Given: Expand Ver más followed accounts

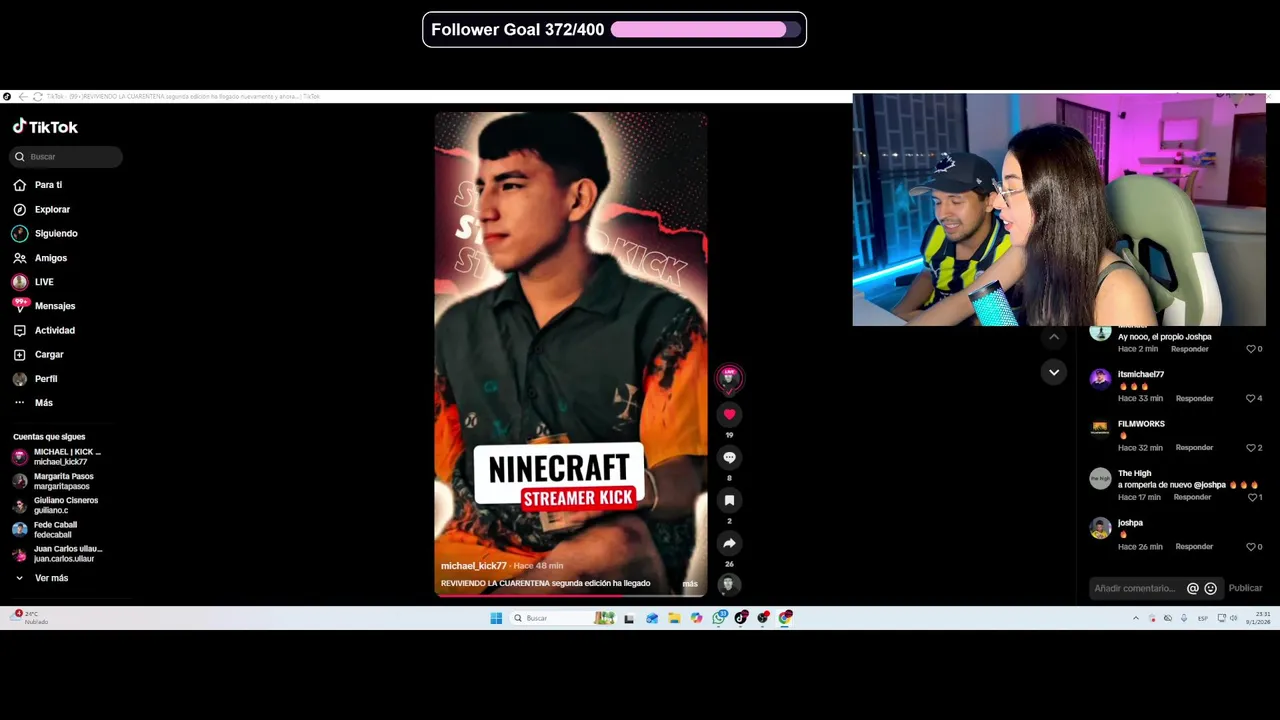Looking at the screenshot, I should [x=41, y=578].
